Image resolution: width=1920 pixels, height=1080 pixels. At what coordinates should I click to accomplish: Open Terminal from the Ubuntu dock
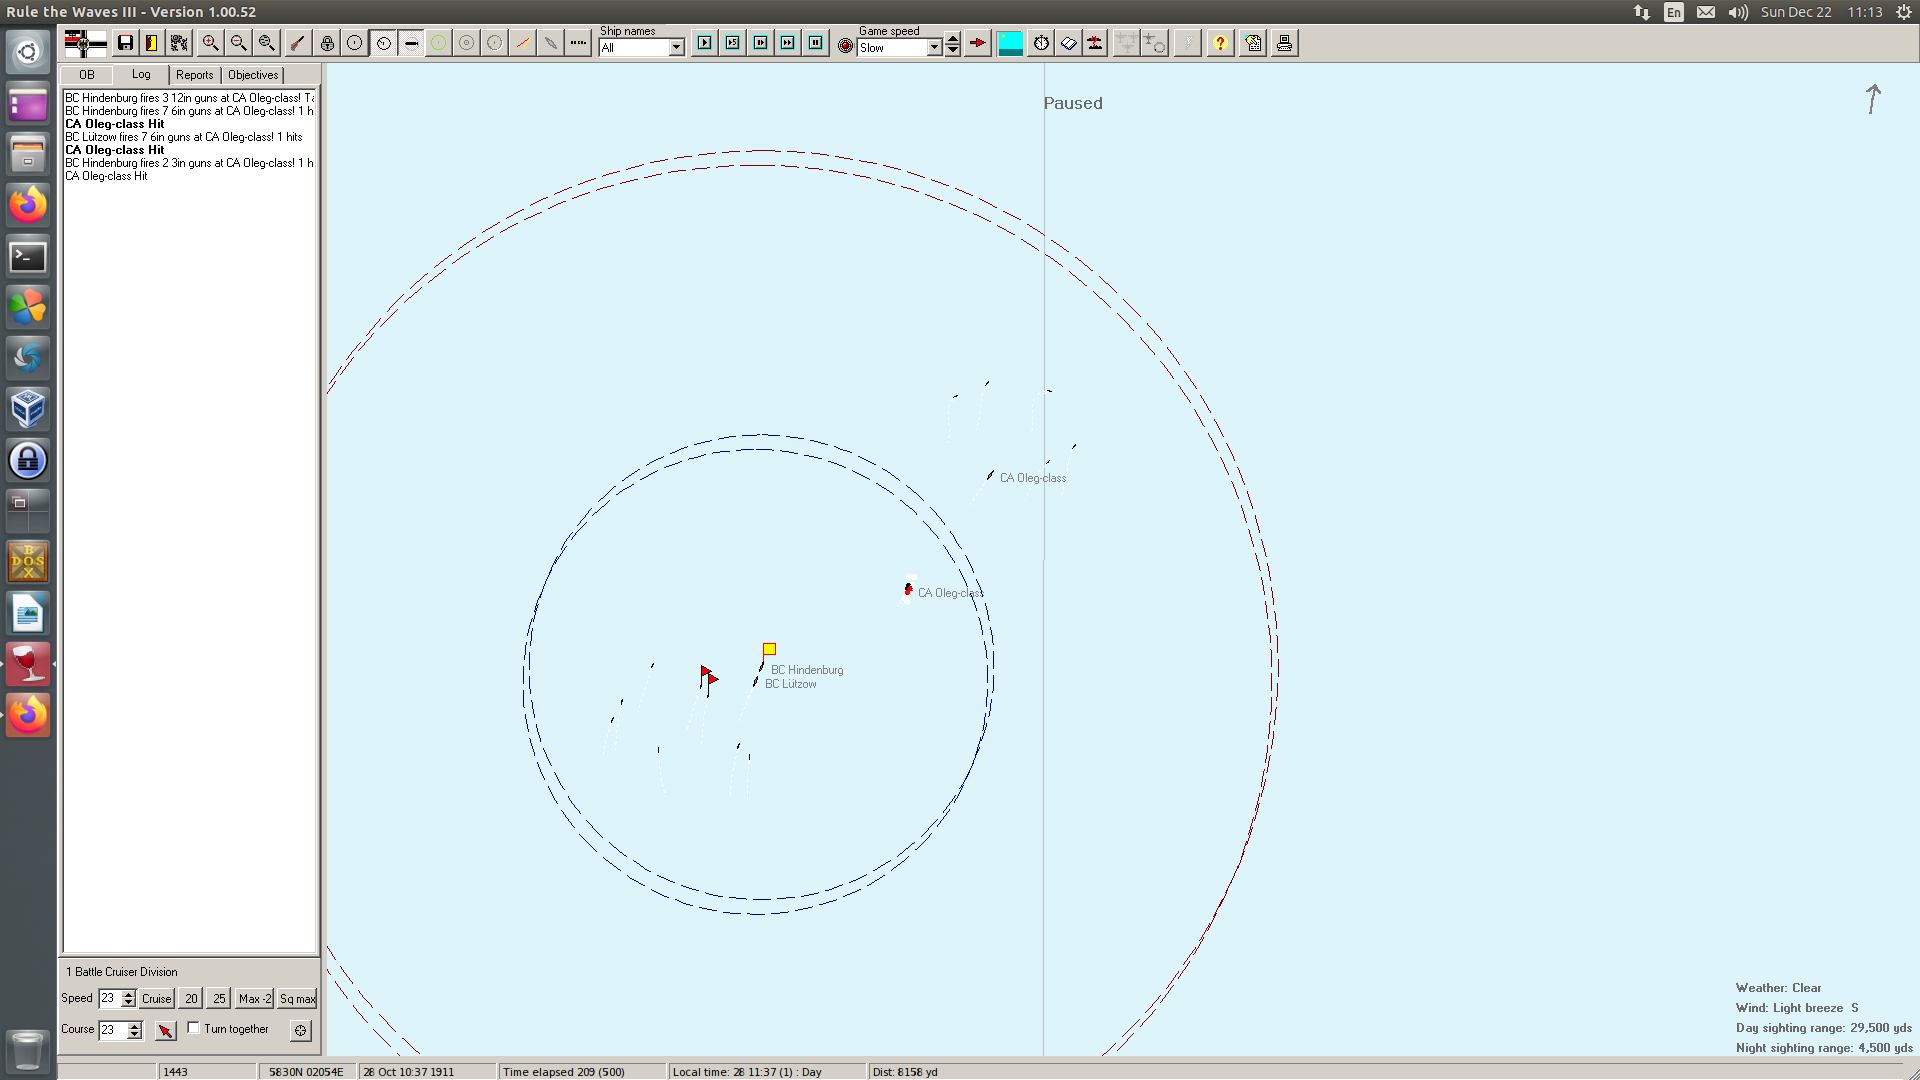pos(28,257)
